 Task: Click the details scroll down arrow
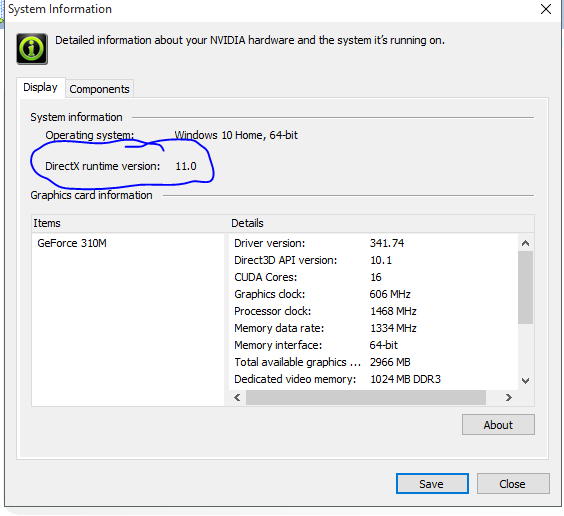coord(525,381)
